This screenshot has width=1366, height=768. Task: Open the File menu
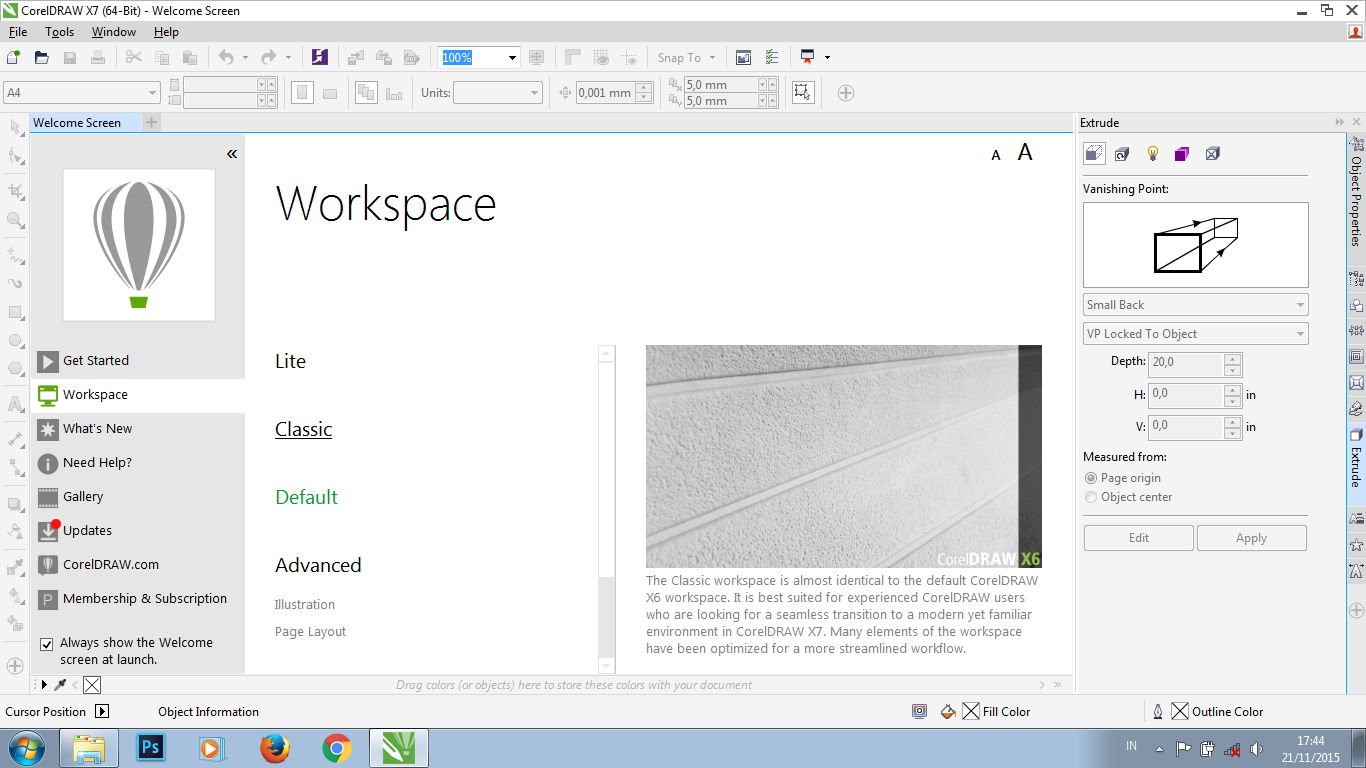(18, 32)
